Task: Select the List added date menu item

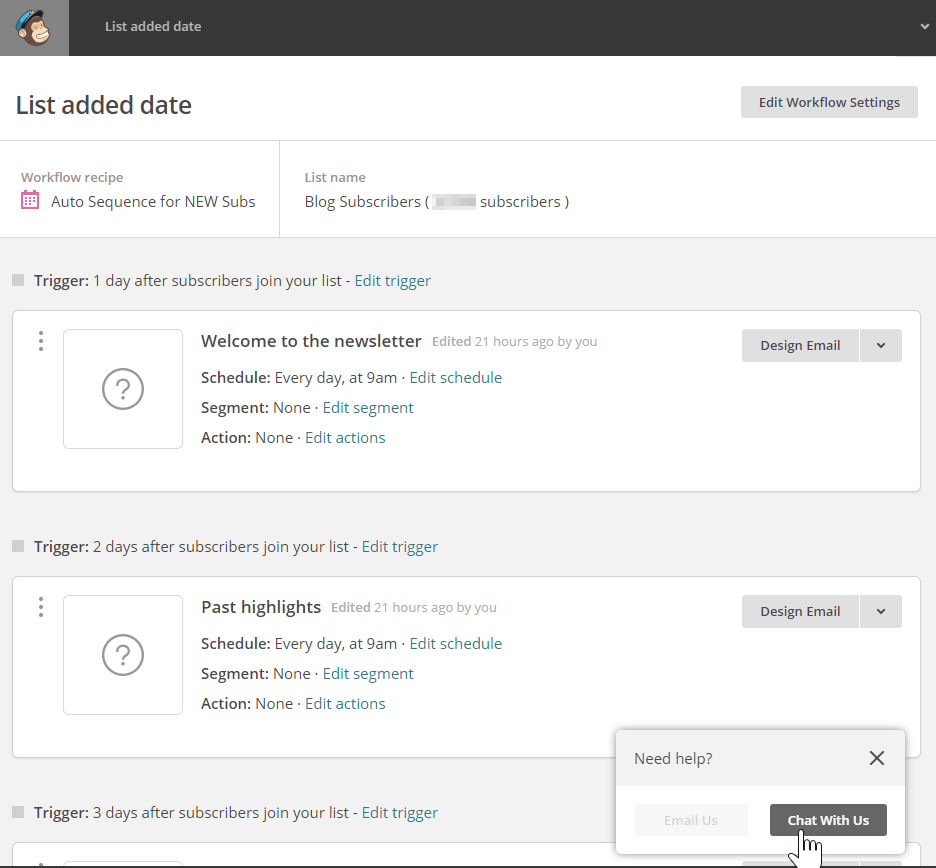Action: (x=153, y=27)
